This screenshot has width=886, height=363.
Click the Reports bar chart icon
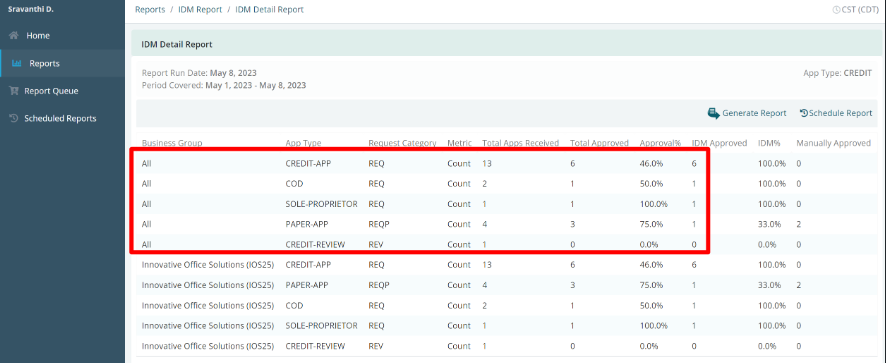tap(17, 63)
